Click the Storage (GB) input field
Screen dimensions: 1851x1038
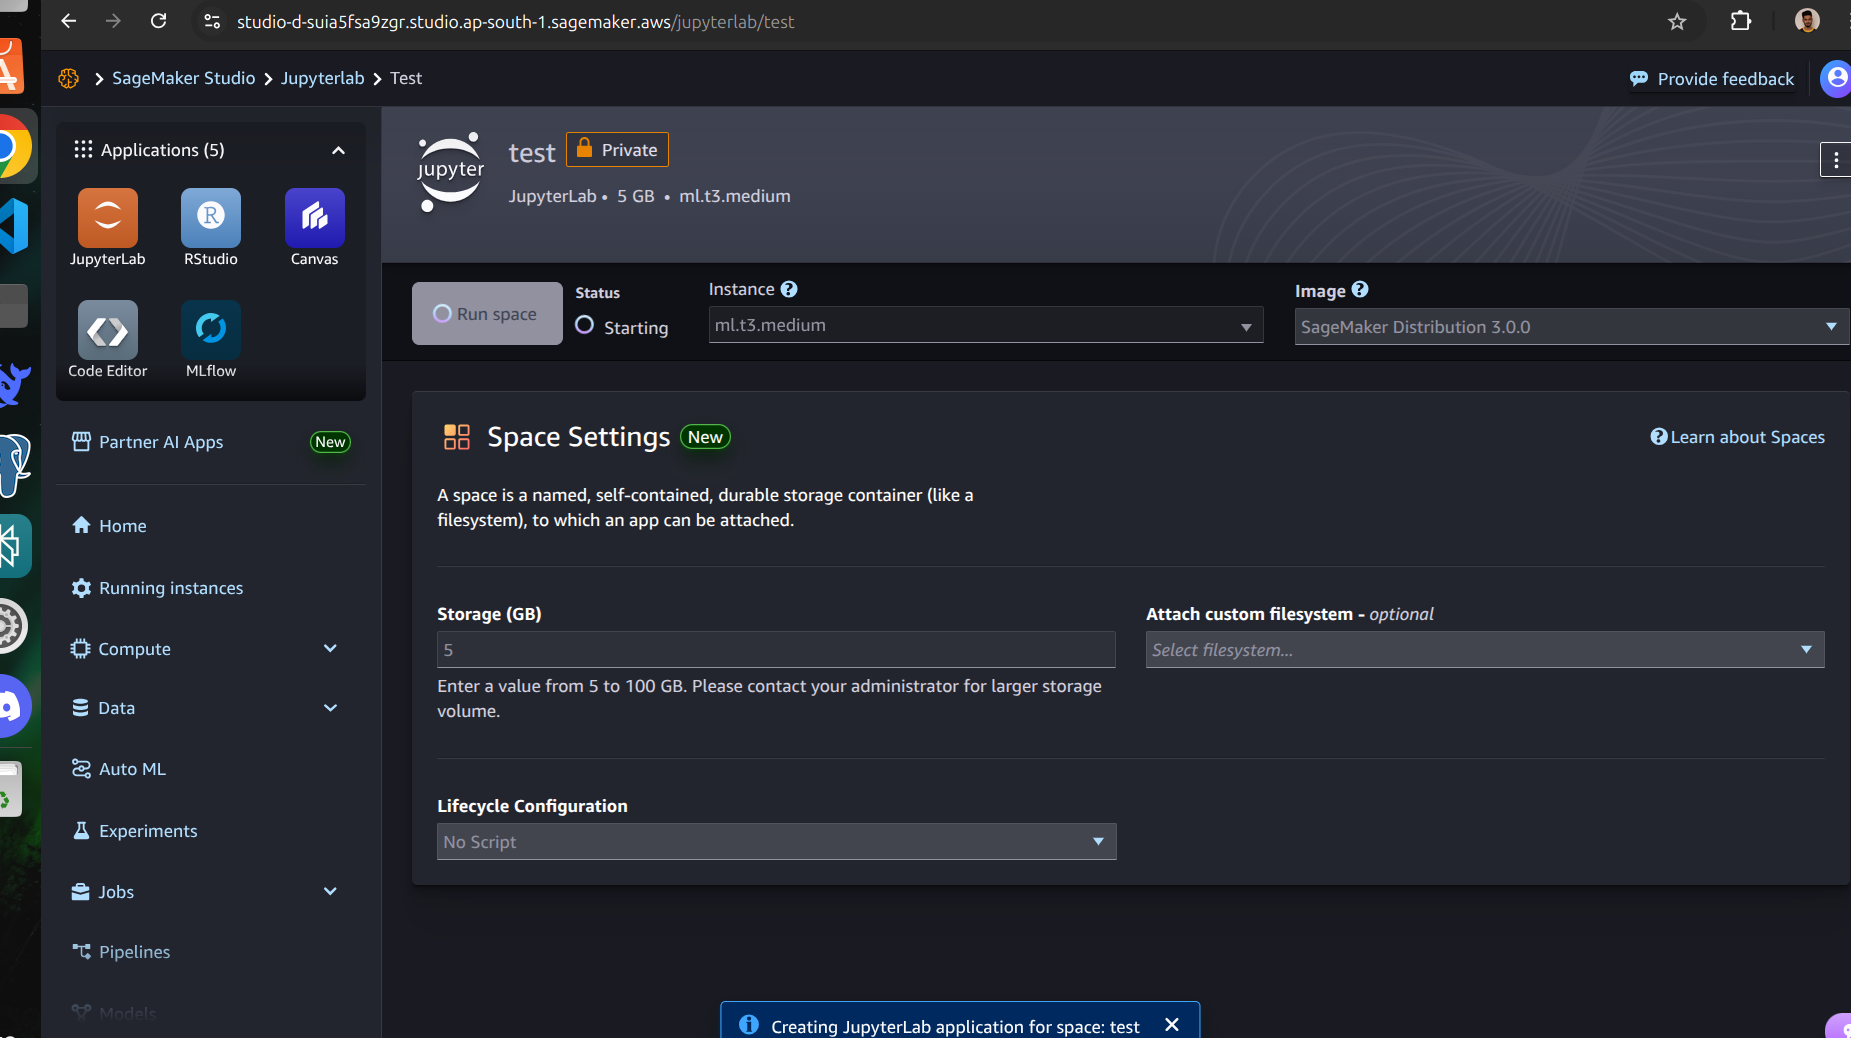(x=776, y=650)
